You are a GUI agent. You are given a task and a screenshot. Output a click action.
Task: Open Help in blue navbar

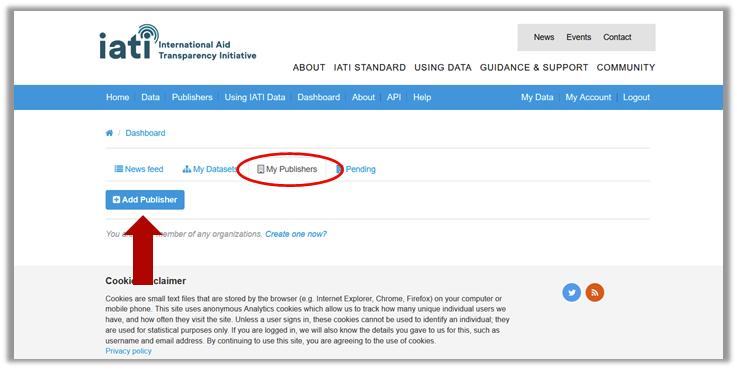pyautogui.click(x=422, y=97)
